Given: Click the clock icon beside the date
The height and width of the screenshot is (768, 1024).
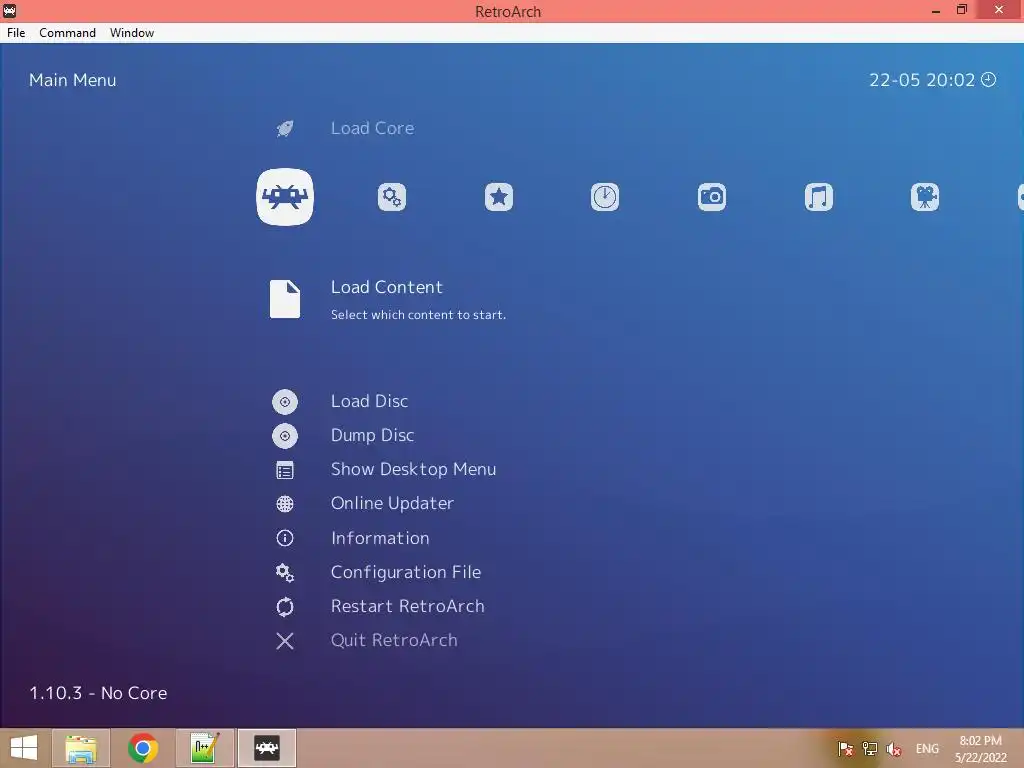Looking at the screenshot, I should 989,79.
